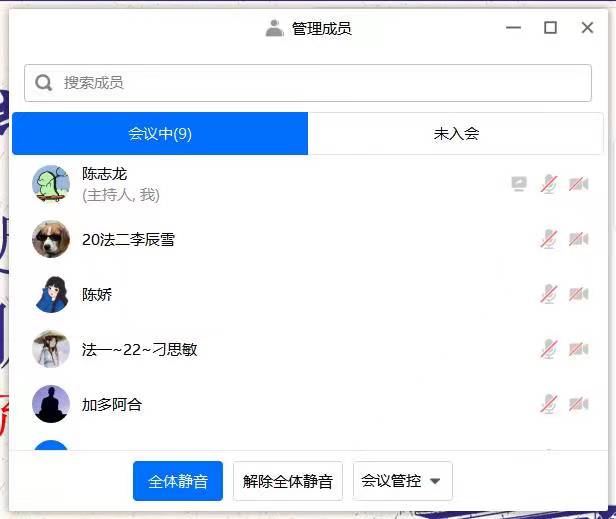
Task: Close the 管理成员 window
Action: click(x=587, y=28)
